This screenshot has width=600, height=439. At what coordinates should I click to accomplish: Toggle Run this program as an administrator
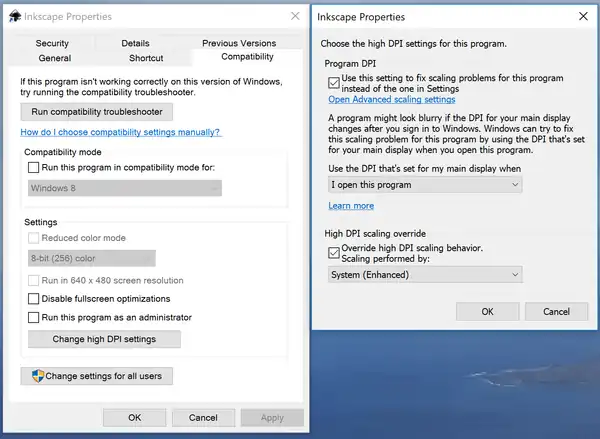34,318
